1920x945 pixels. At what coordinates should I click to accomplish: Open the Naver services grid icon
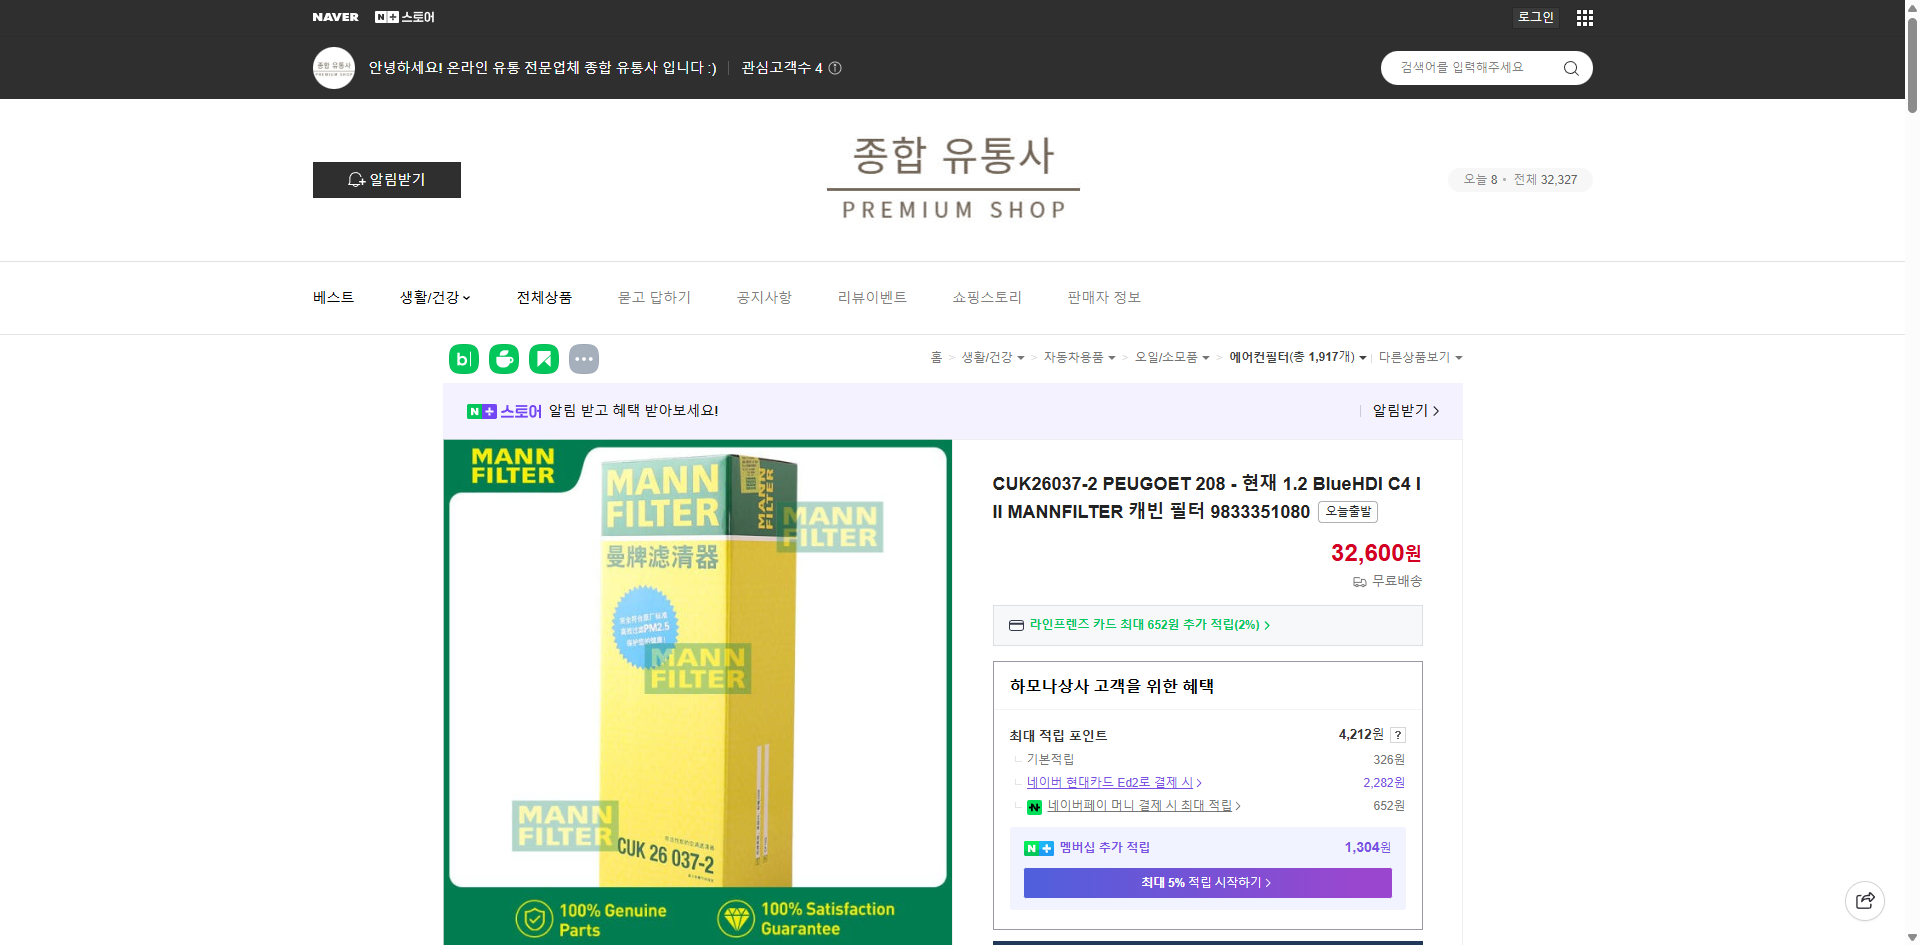pos(1584,17)
